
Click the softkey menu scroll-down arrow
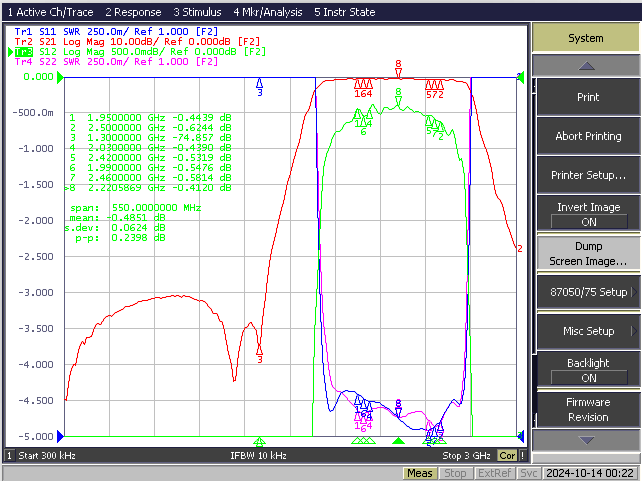(586, 440)
